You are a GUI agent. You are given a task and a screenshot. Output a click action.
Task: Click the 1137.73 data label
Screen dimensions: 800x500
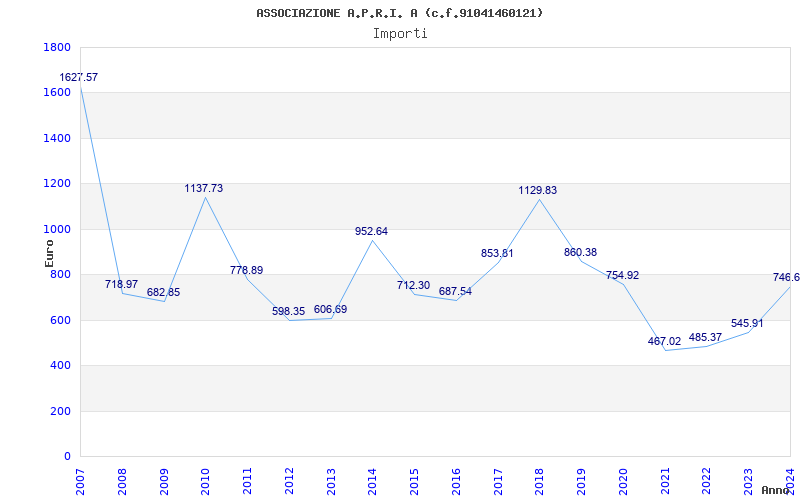(204, 188)
